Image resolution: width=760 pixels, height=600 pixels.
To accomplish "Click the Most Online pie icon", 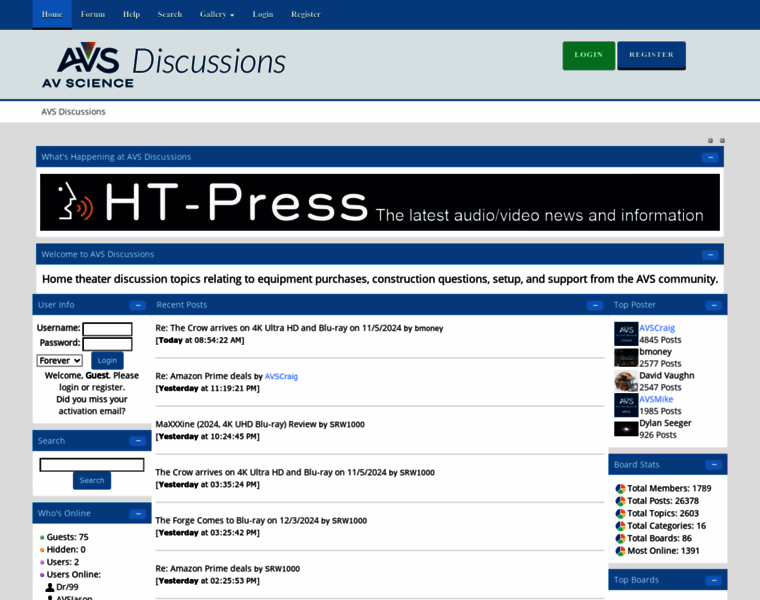I will point(620,551).
